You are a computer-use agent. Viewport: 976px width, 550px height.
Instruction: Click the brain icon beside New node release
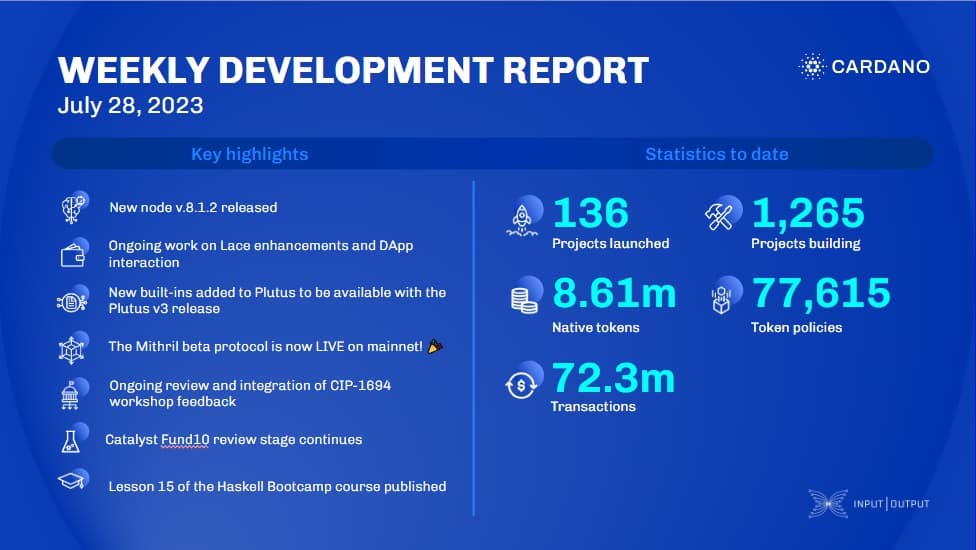[70, 208]
